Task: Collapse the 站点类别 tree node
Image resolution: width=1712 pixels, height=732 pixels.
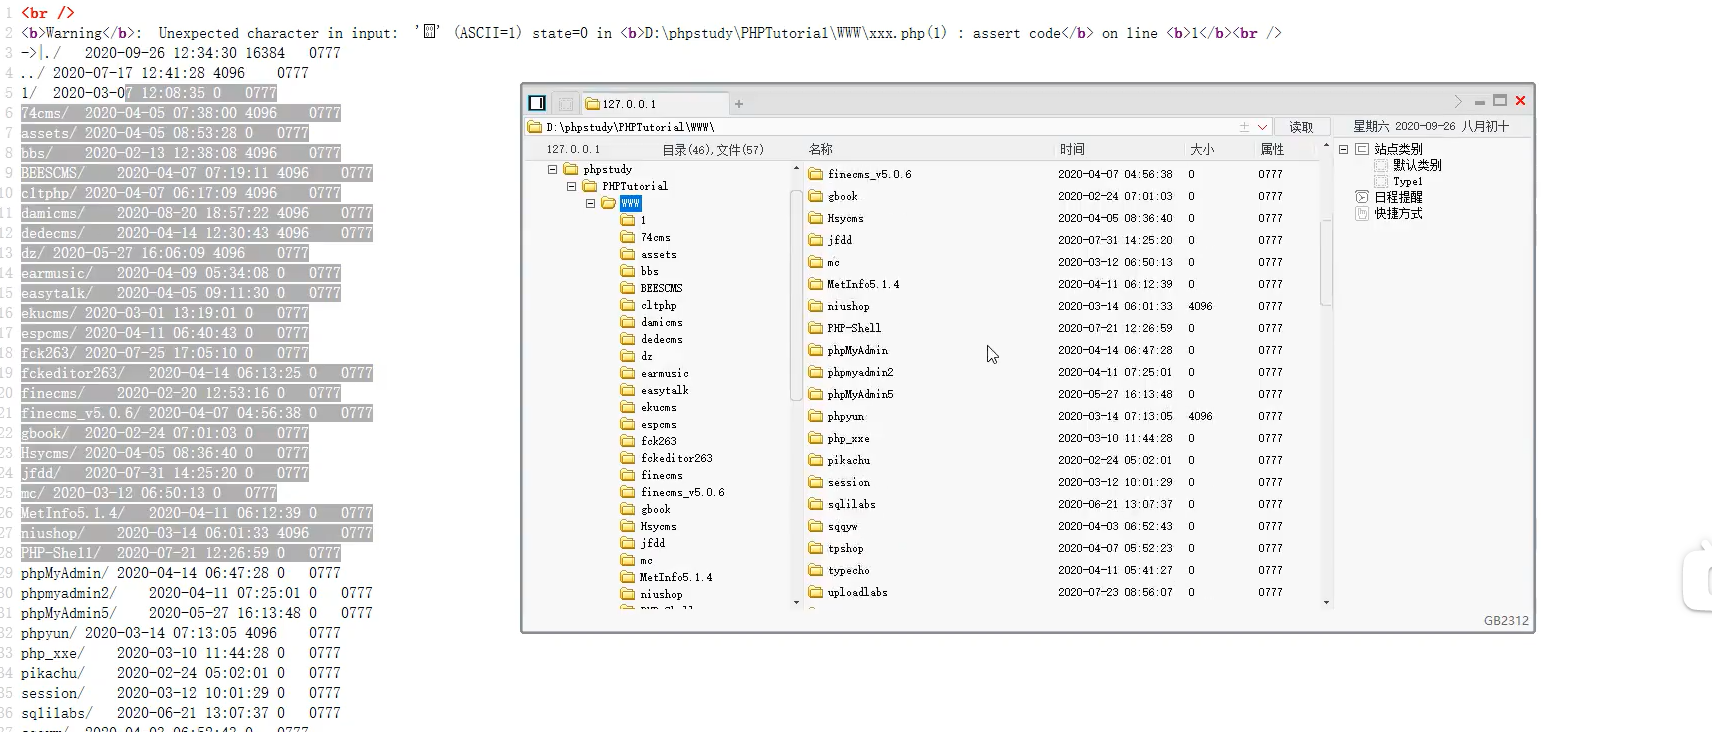Action: pos(1343,149)
